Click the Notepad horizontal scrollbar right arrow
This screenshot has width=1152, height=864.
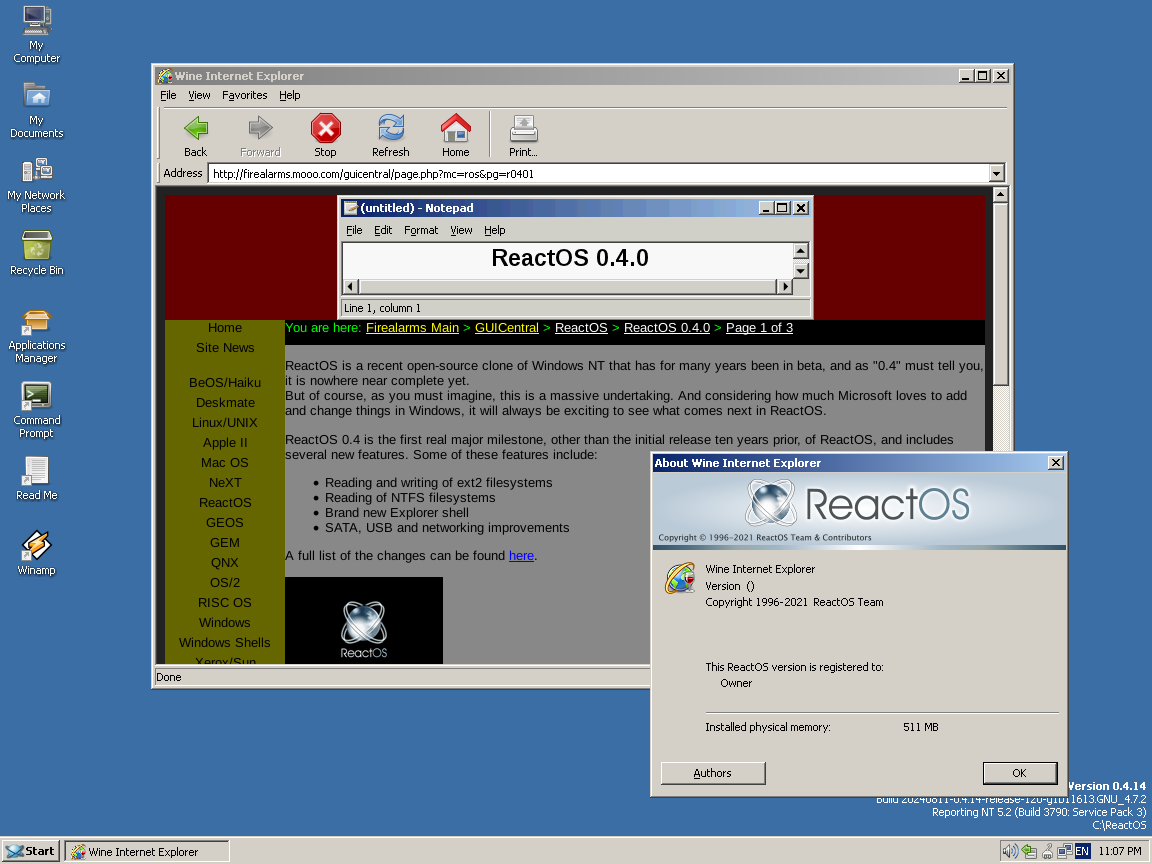coord(785,287)
